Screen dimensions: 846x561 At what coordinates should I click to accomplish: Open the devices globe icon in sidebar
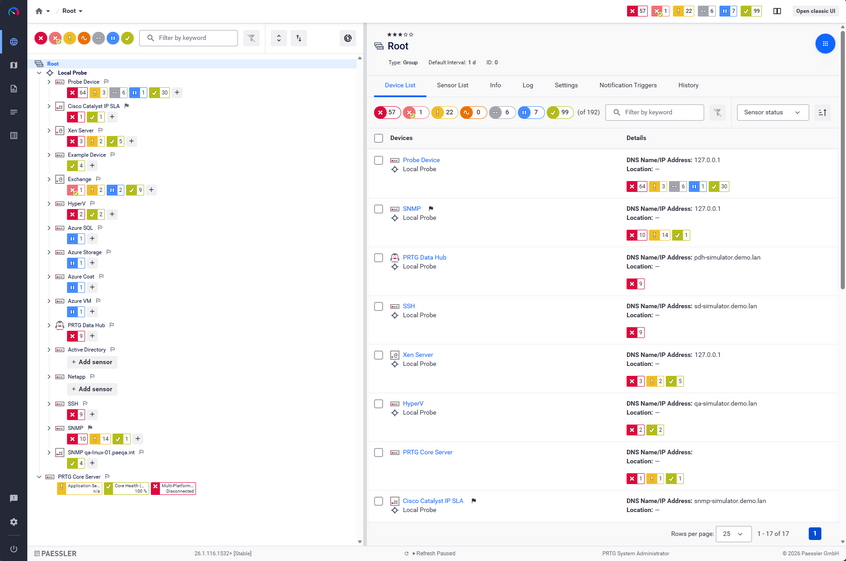click(13, 42)
